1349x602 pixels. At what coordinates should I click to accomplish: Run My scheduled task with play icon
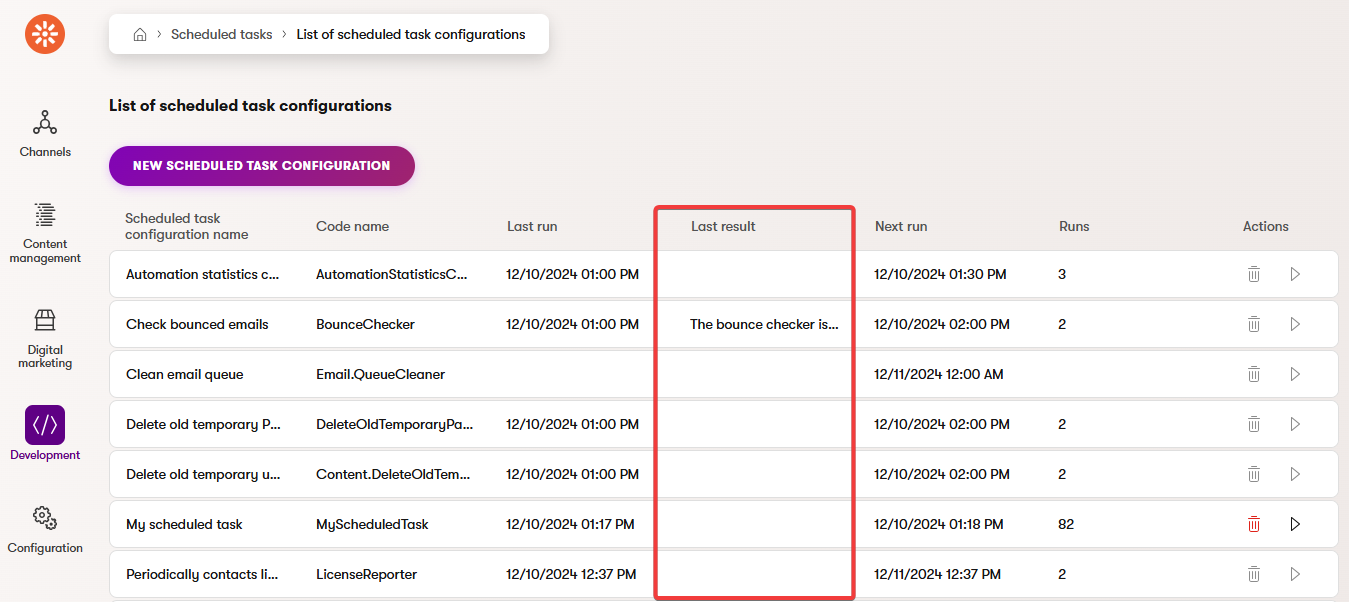point(1295,524)
